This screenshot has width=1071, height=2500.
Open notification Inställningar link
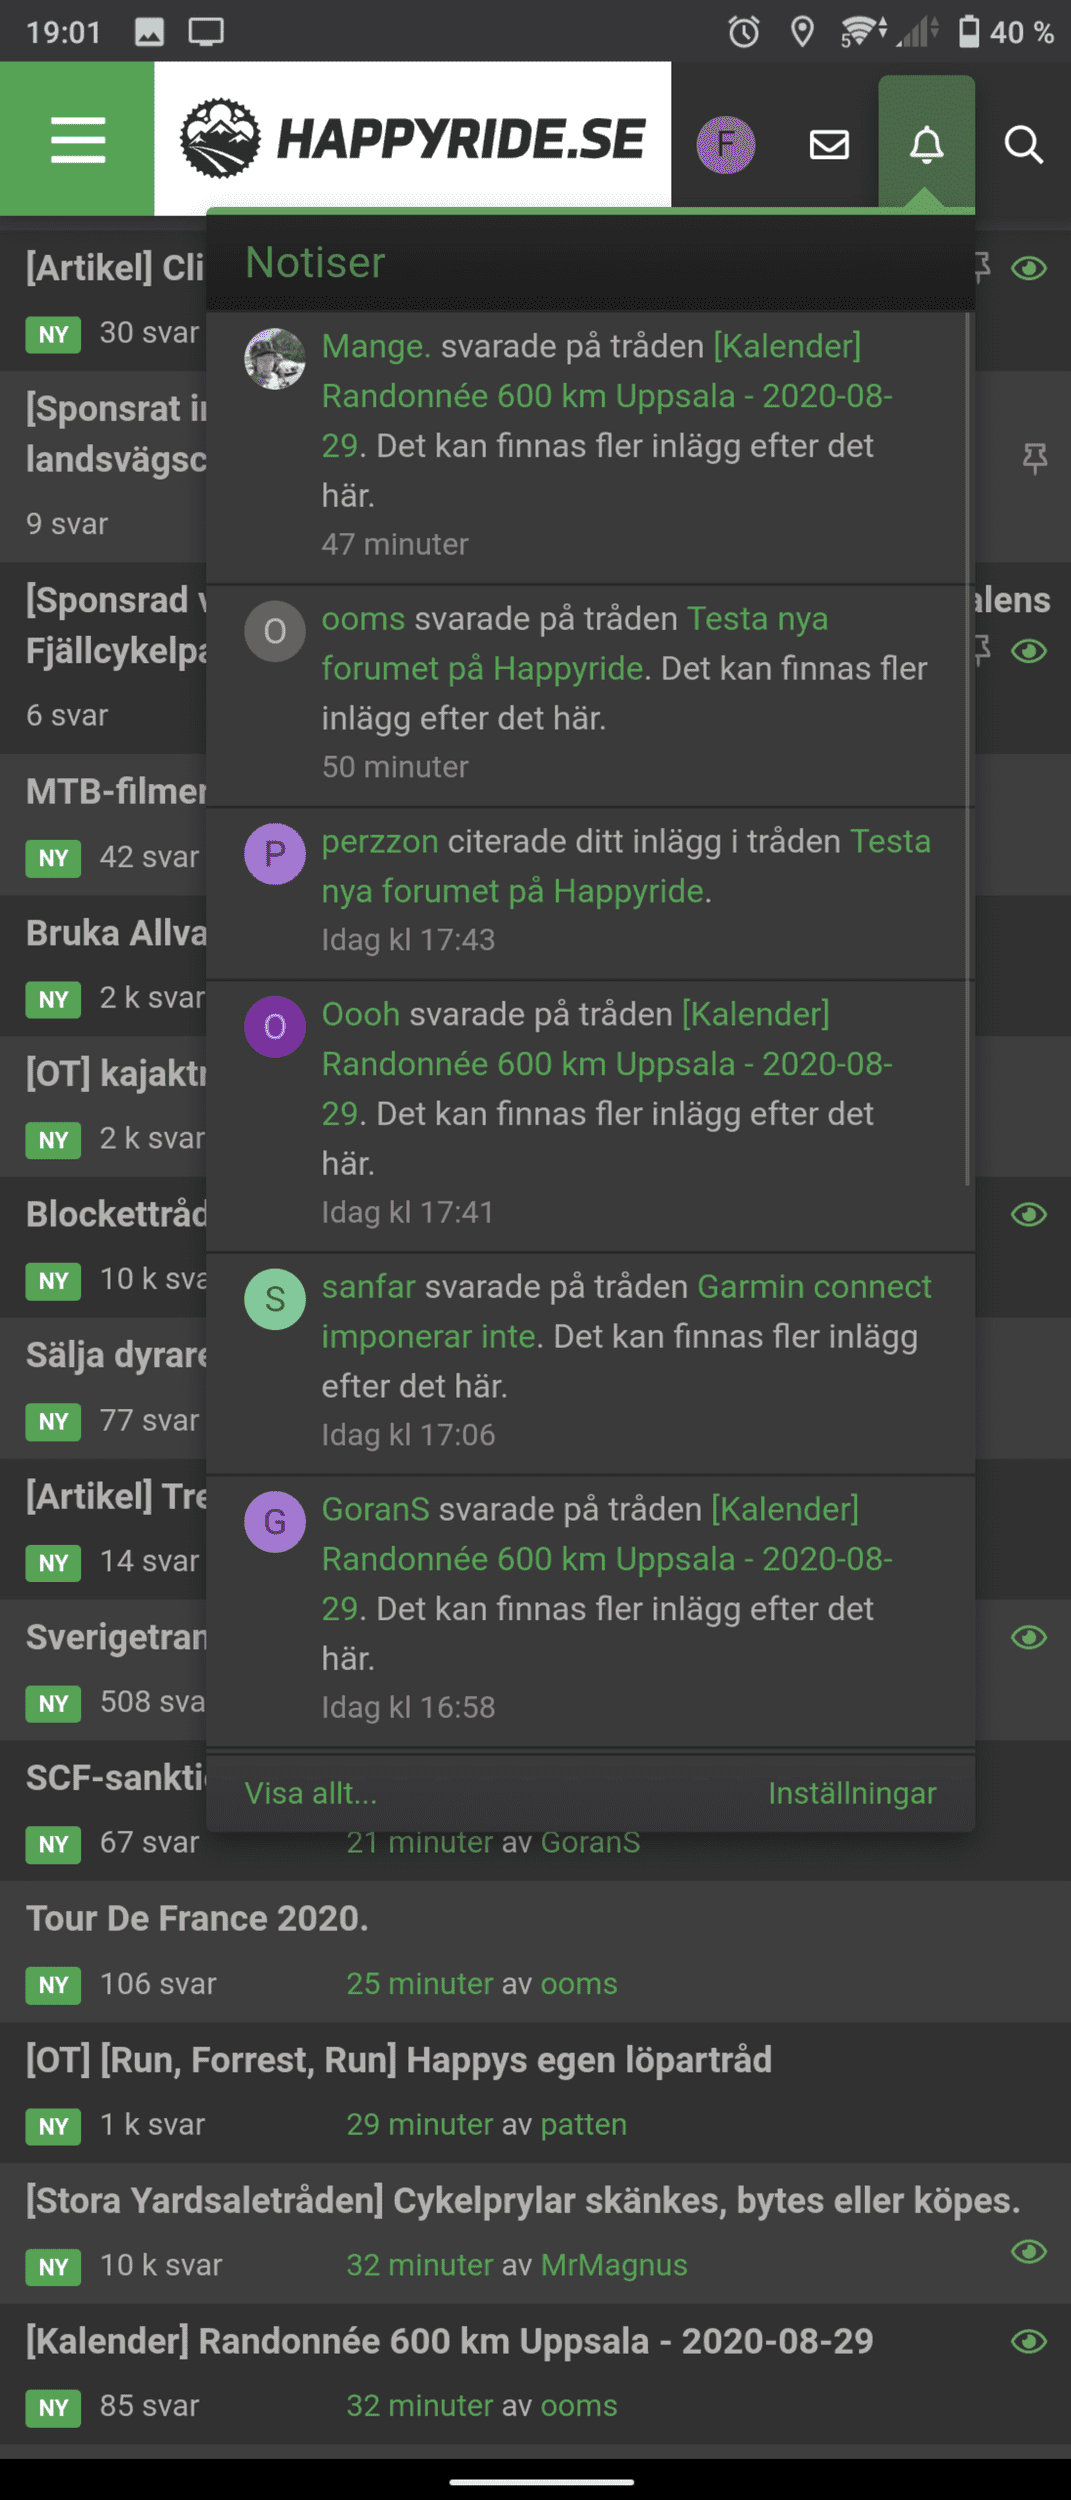pyautogui.click(x=852, y=1793)
